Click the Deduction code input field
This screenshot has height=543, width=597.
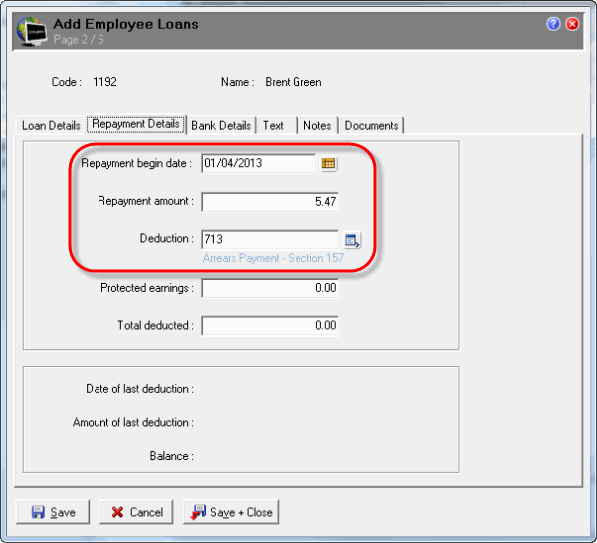click(x=270, y=240)
